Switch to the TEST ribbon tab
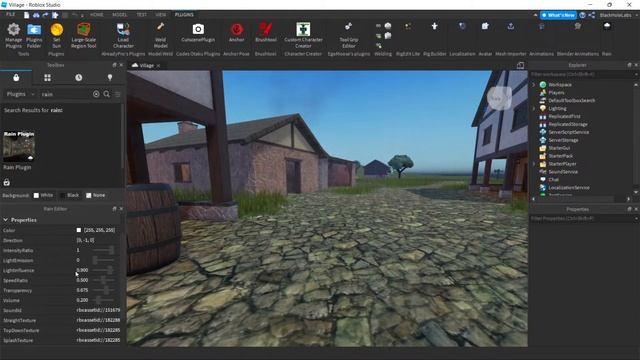The height and width of the screenshot is (360, 640). [x=141, y=15]
